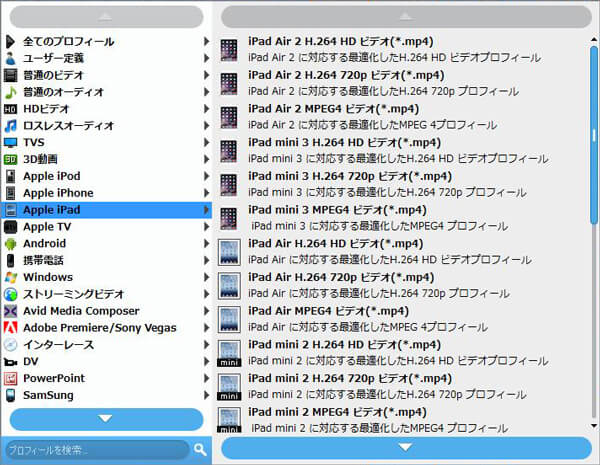
Task: Click the iPad Air 2 H.264 HD thumbnail
Action: (x=229, y=50)
